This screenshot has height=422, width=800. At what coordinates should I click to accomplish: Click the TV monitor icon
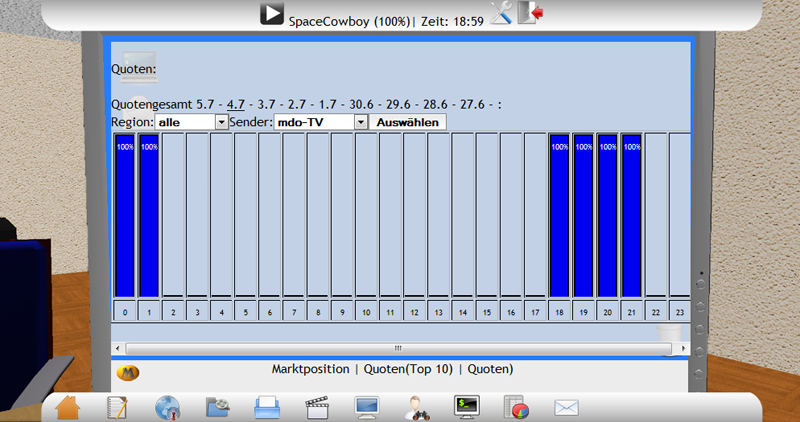click(x=367, y=407)
